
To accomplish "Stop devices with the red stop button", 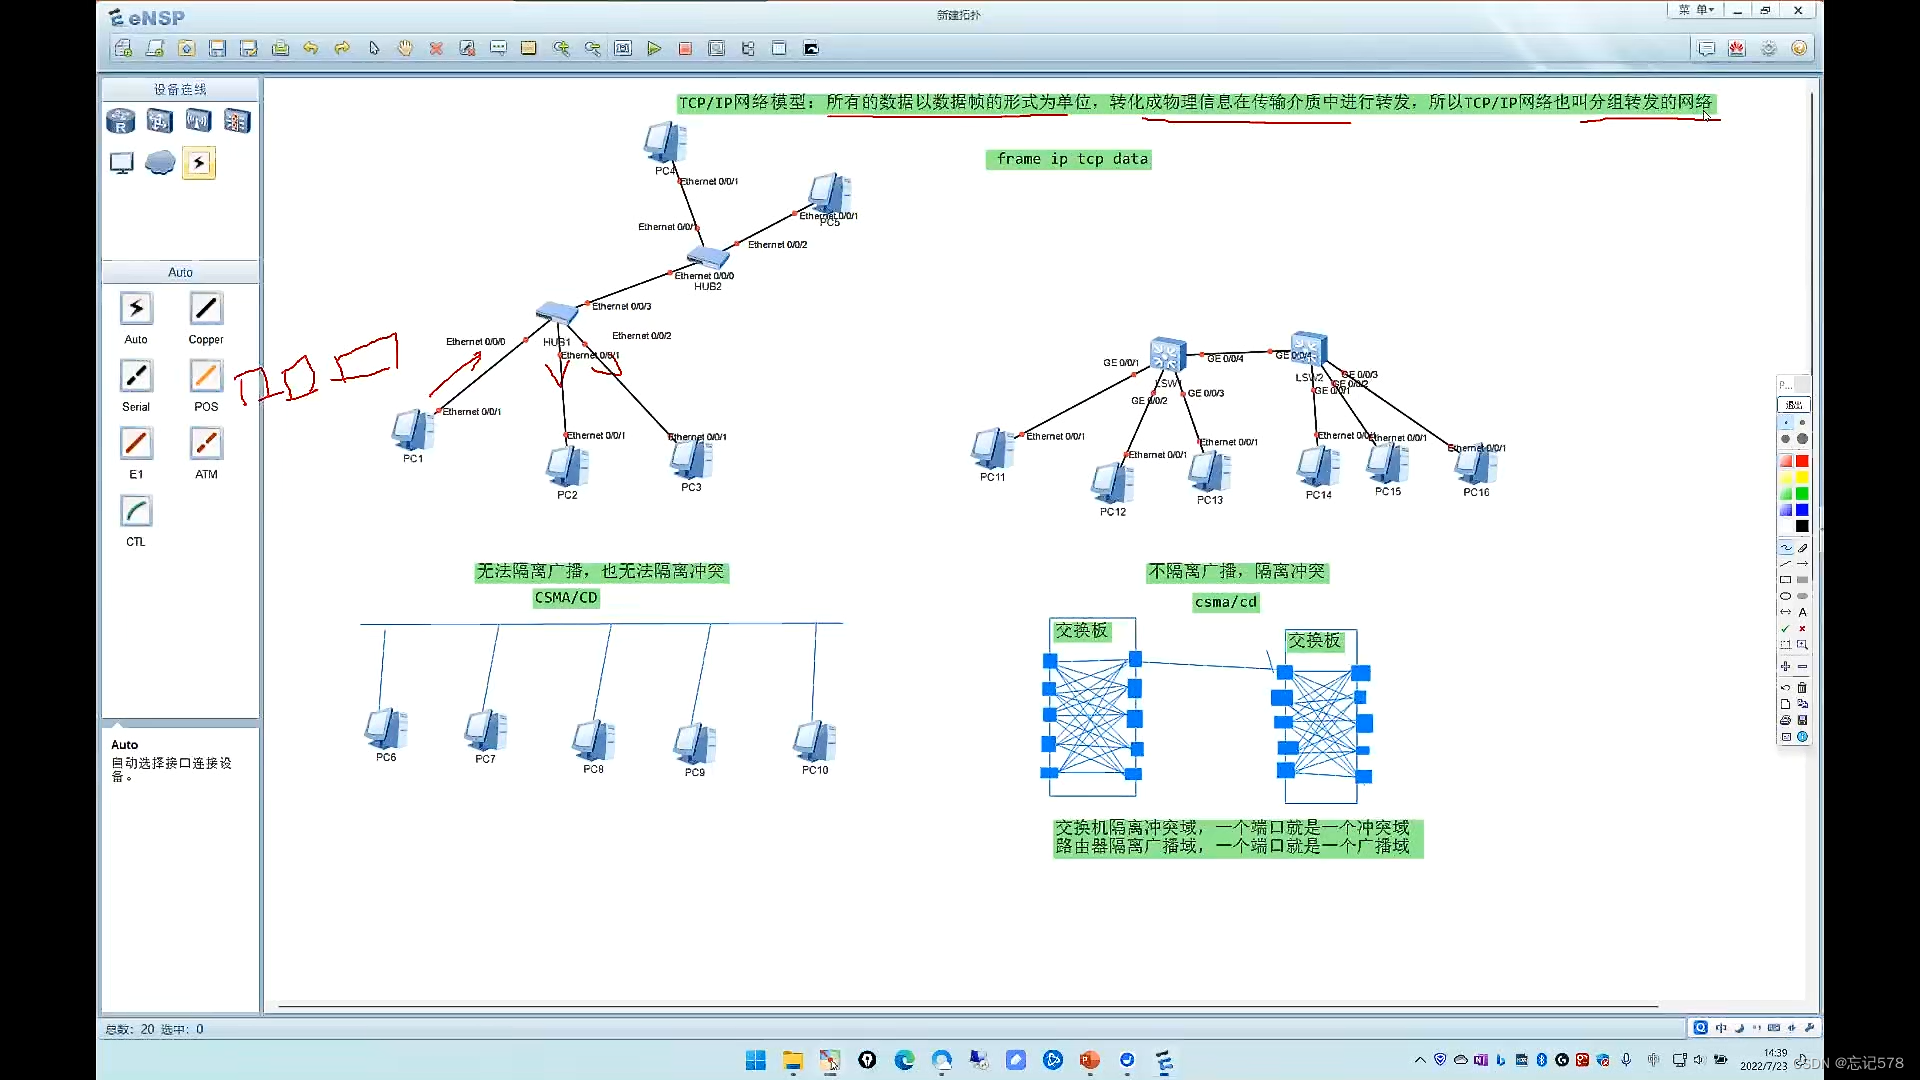I will click(685, 48).
